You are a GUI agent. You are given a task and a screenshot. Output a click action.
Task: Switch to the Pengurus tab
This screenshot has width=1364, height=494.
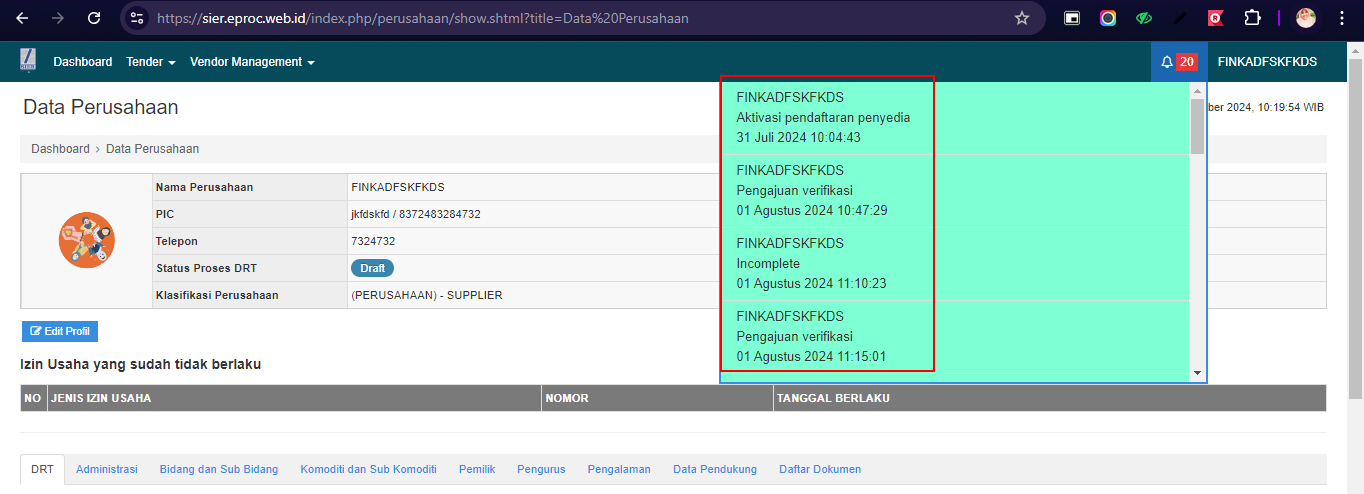click(541, 469)
